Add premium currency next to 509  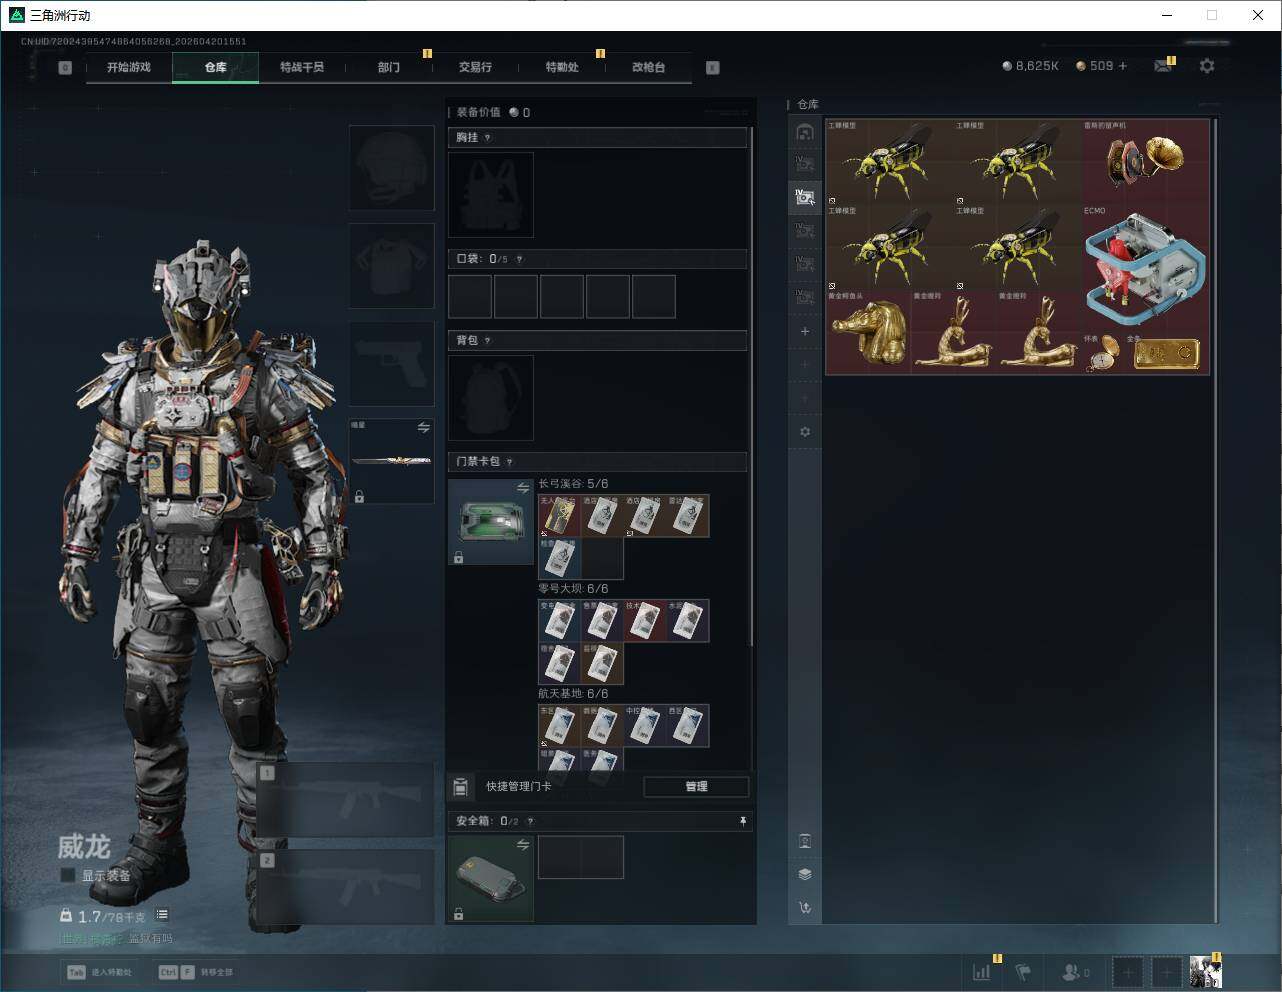coord(1123,66)
